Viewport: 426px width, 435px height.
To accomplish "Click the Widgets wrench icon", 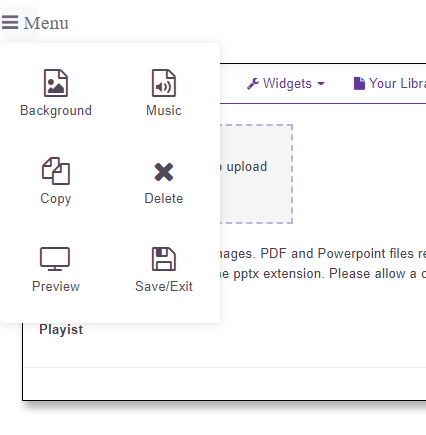I will [x=253, y=84].
